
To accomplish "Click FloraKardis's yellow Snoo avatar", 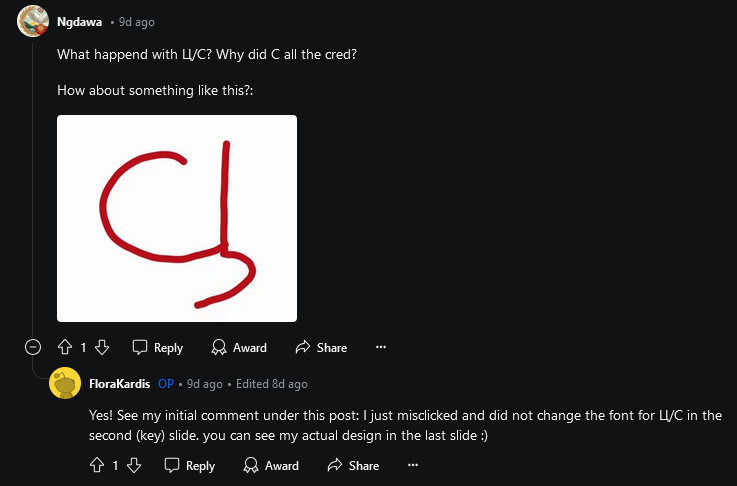I will tap(65, 383).
